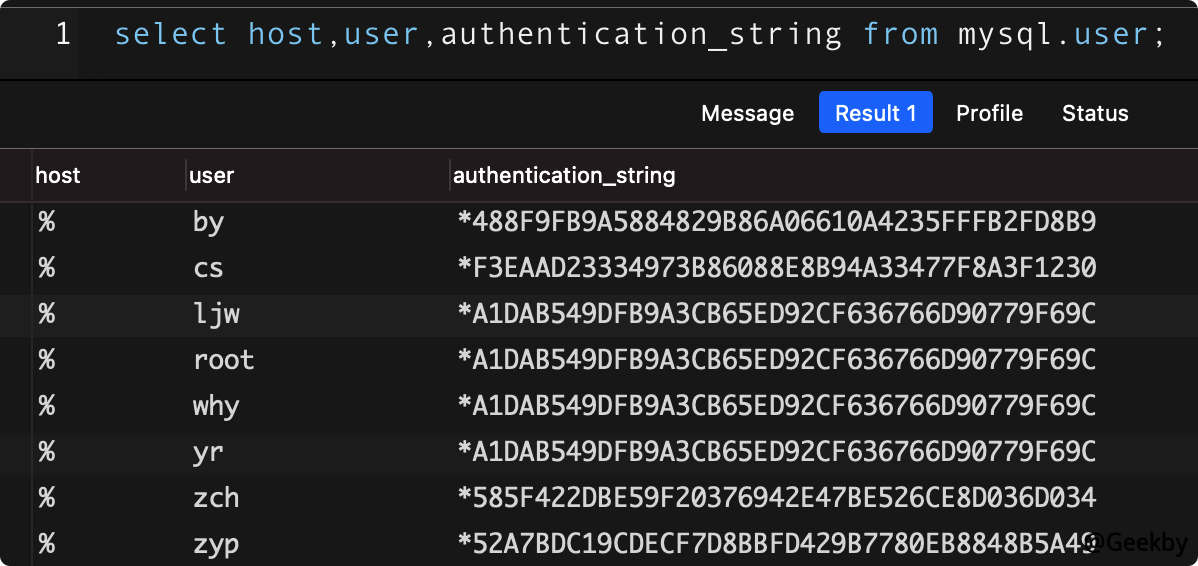Viewport: 1198px width, 566px height.
Task: Open the Profile tab
Action: pos(989,113)
